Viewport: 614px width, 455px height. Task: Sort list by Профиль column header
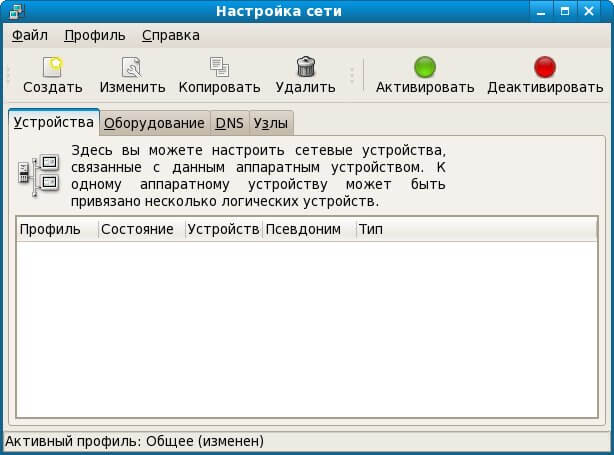point(57,229)
